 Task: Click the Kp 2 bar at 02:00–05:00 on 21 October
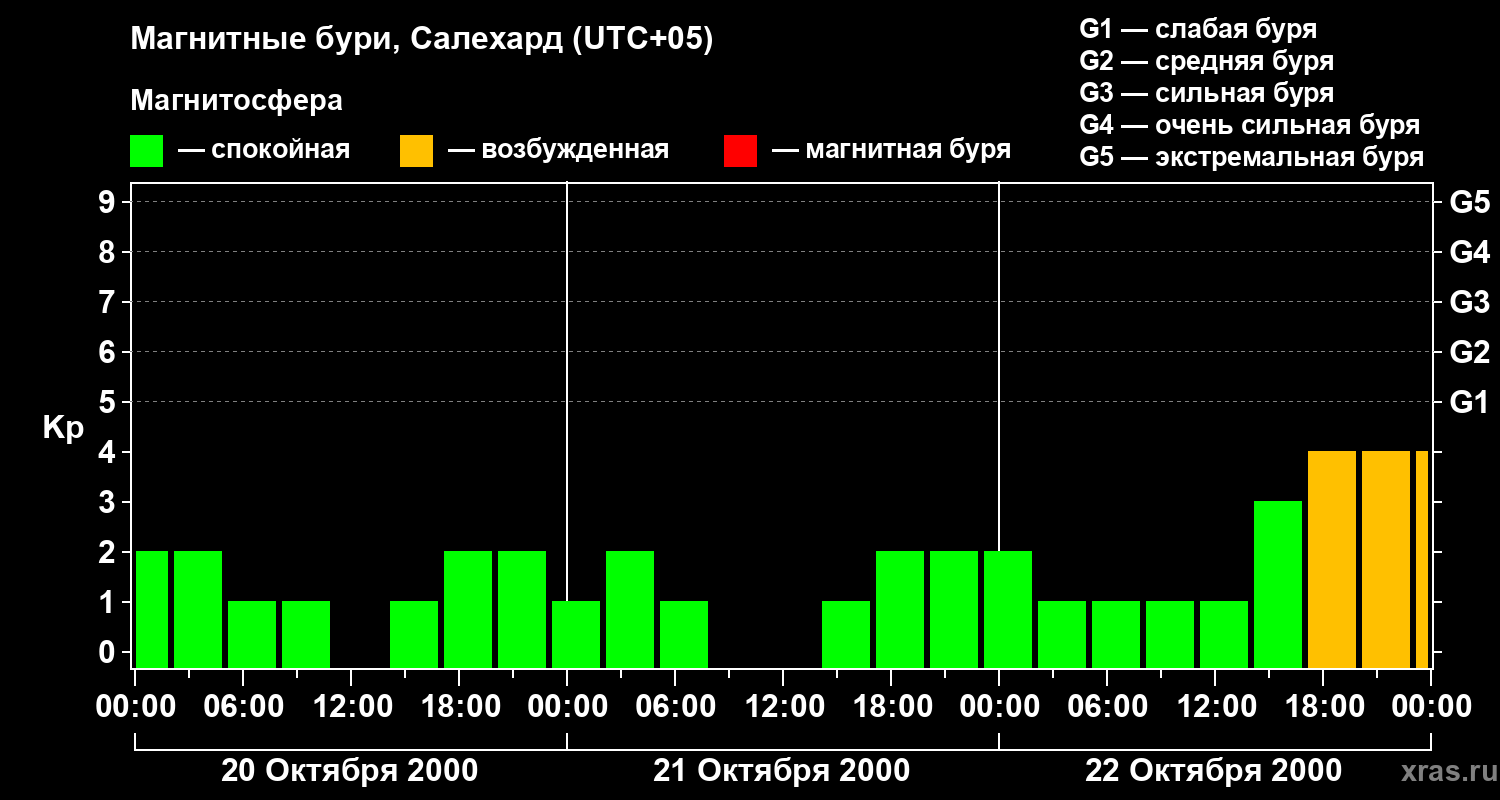[x=630, y=609]
